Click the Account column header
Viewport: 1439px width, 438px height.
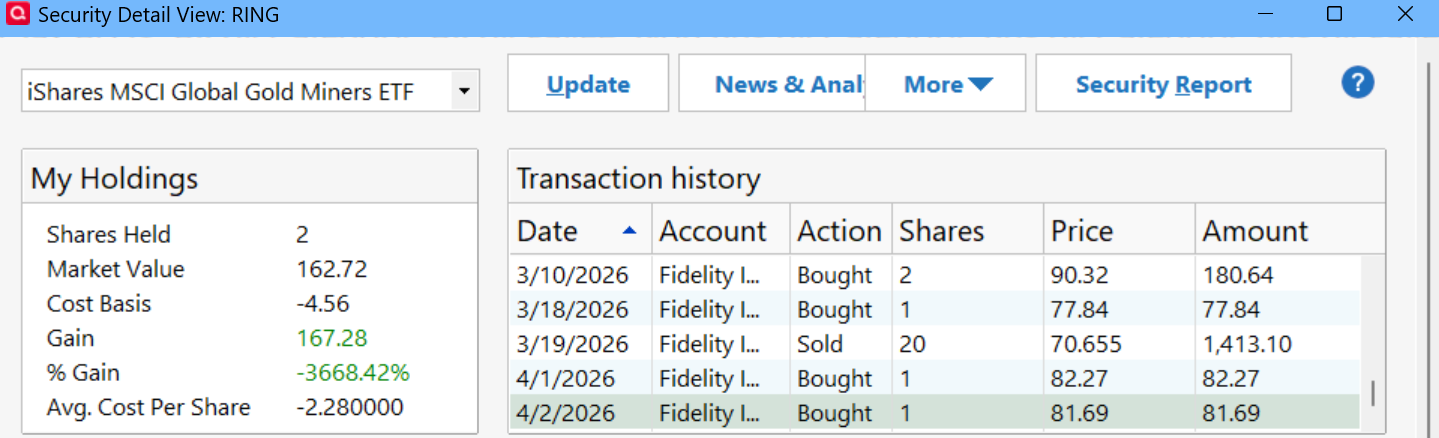712,231
